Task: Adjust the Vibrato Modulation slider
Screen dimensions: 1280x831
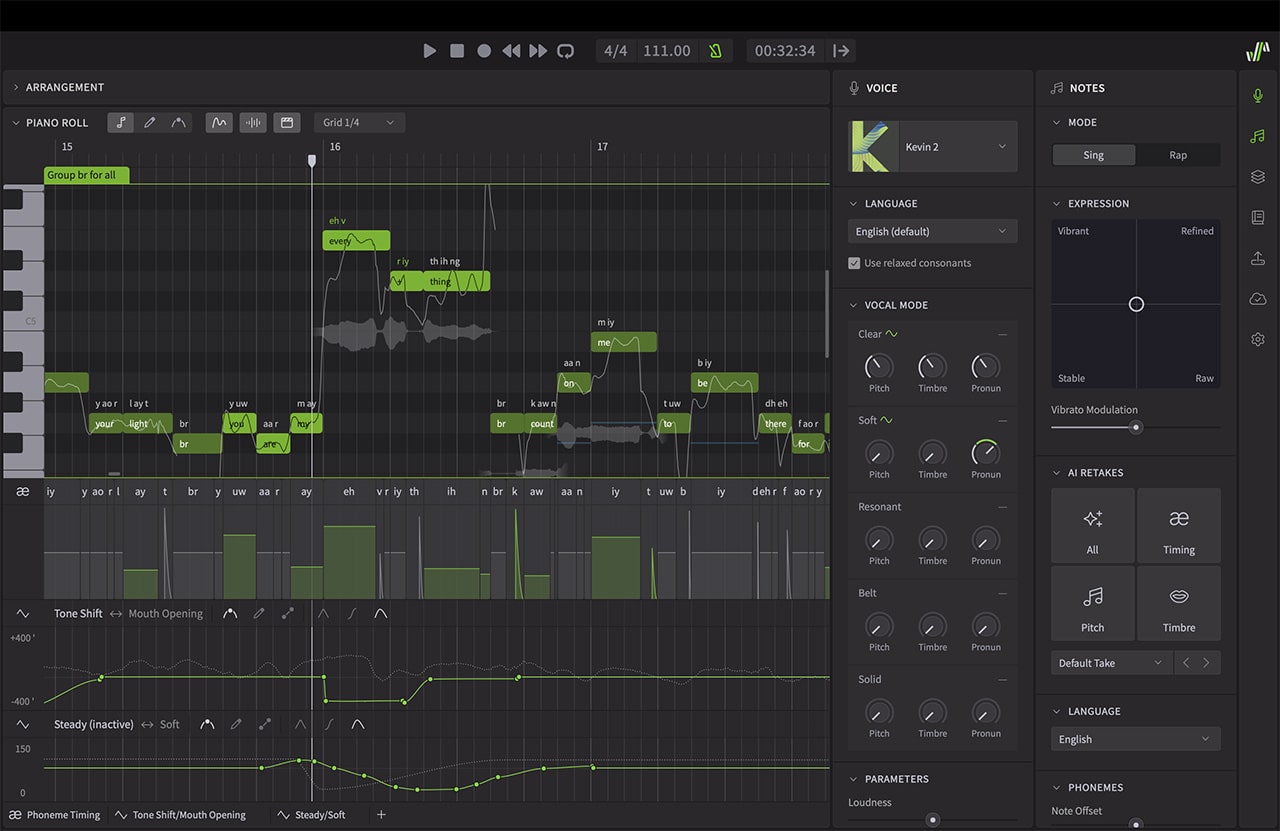Action: 1136,427
